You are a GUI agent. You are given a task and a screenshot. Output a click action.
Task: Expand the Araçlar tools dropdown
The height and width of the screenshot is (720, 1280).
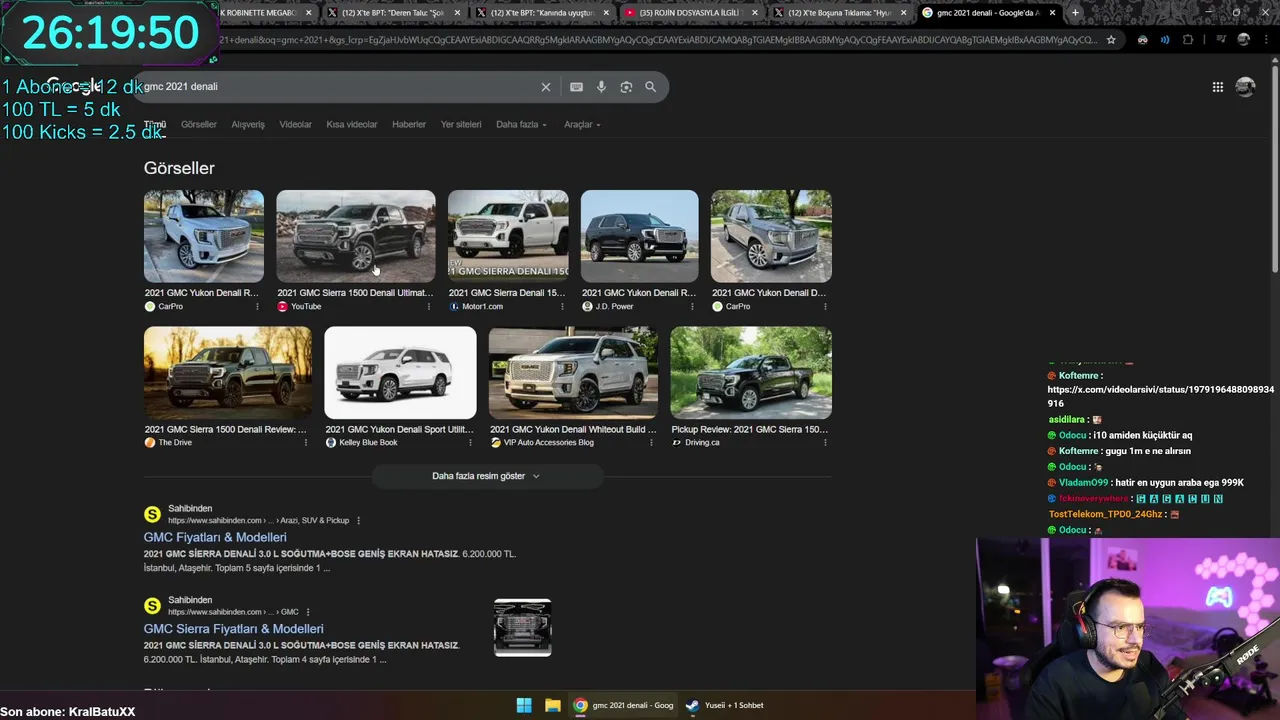tap(582, 125)
